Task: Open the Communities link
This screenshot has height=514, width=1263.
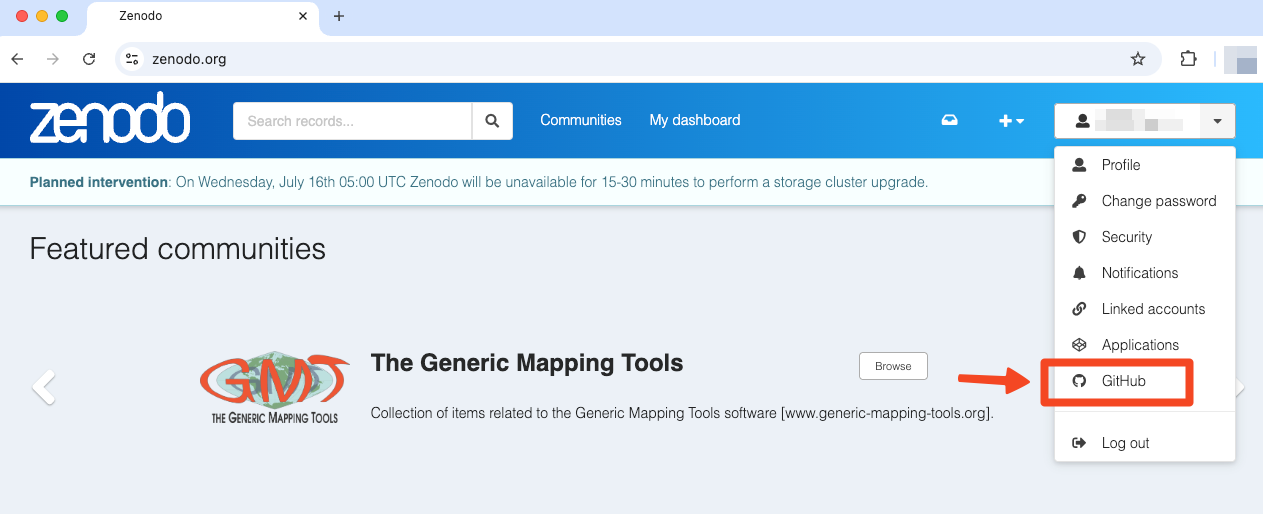Action: [581, 120]
